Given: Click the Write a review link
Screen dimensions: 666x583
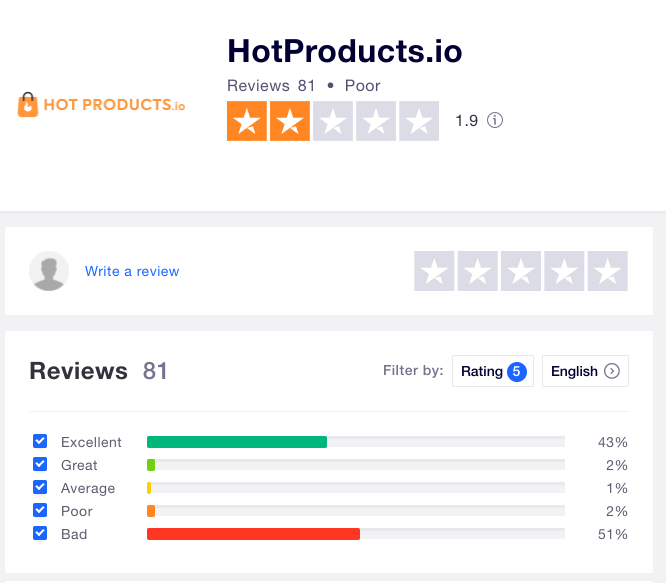Looking at the screenshot, I should [132, 271].
